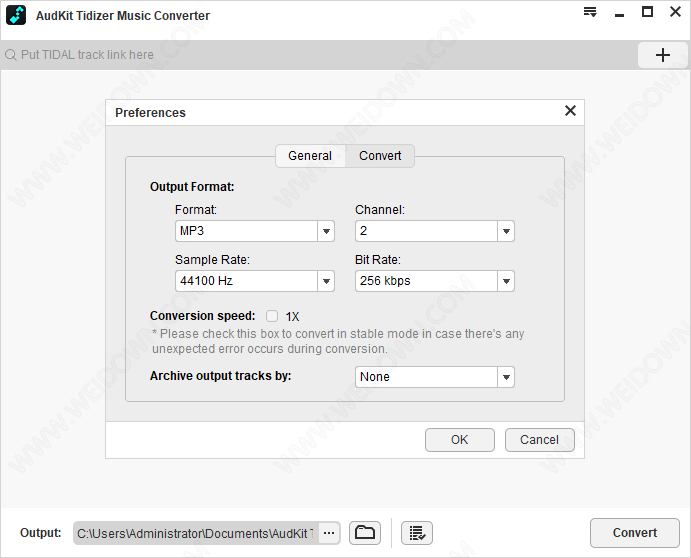Open the converted history list icon

(416, 533)
